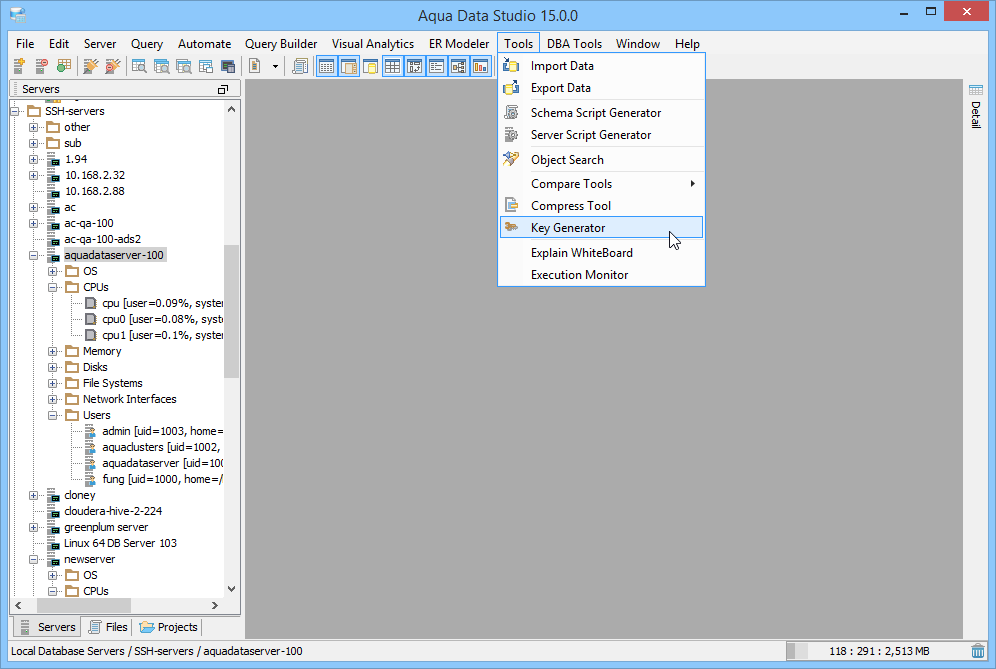Collapse the Users folder

[53, 416]
